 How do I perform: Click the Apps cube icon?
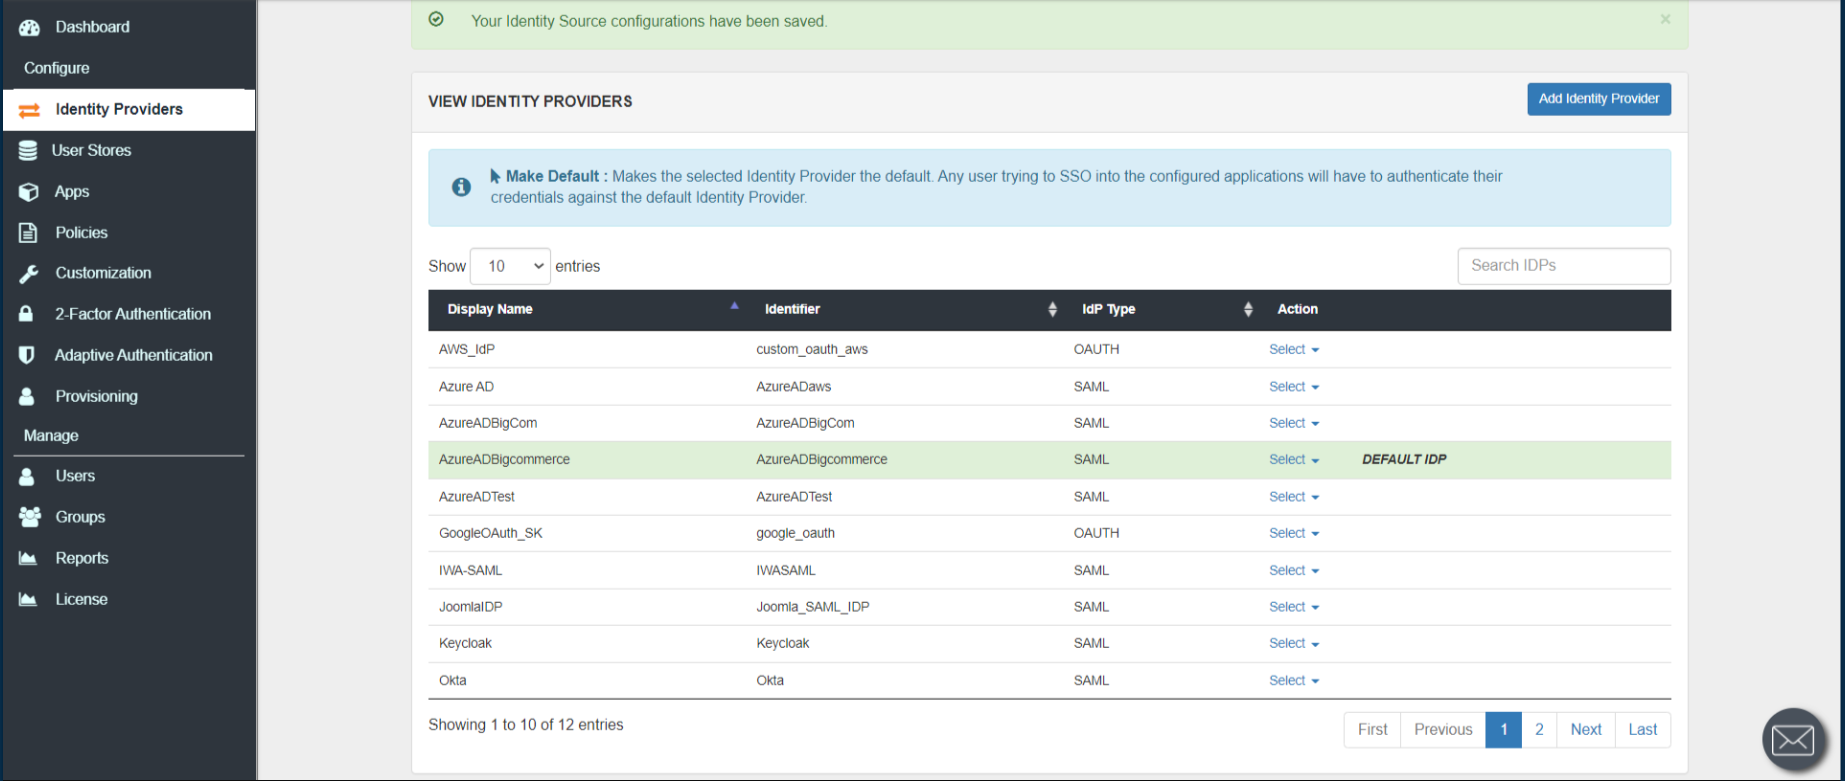pyautogui.click(x=29, y=191)
